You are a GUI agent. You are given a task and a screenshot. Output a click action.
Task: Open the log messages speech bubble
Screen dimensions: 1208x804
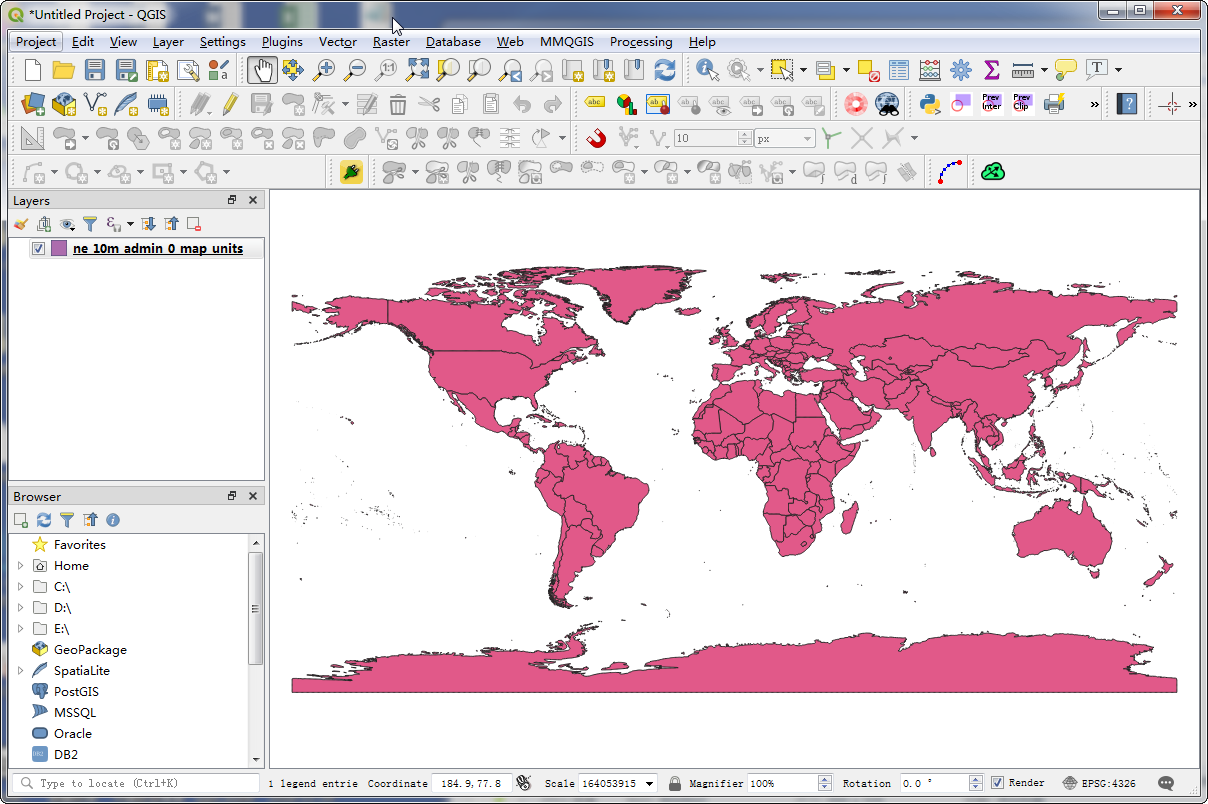(1166, 783)
